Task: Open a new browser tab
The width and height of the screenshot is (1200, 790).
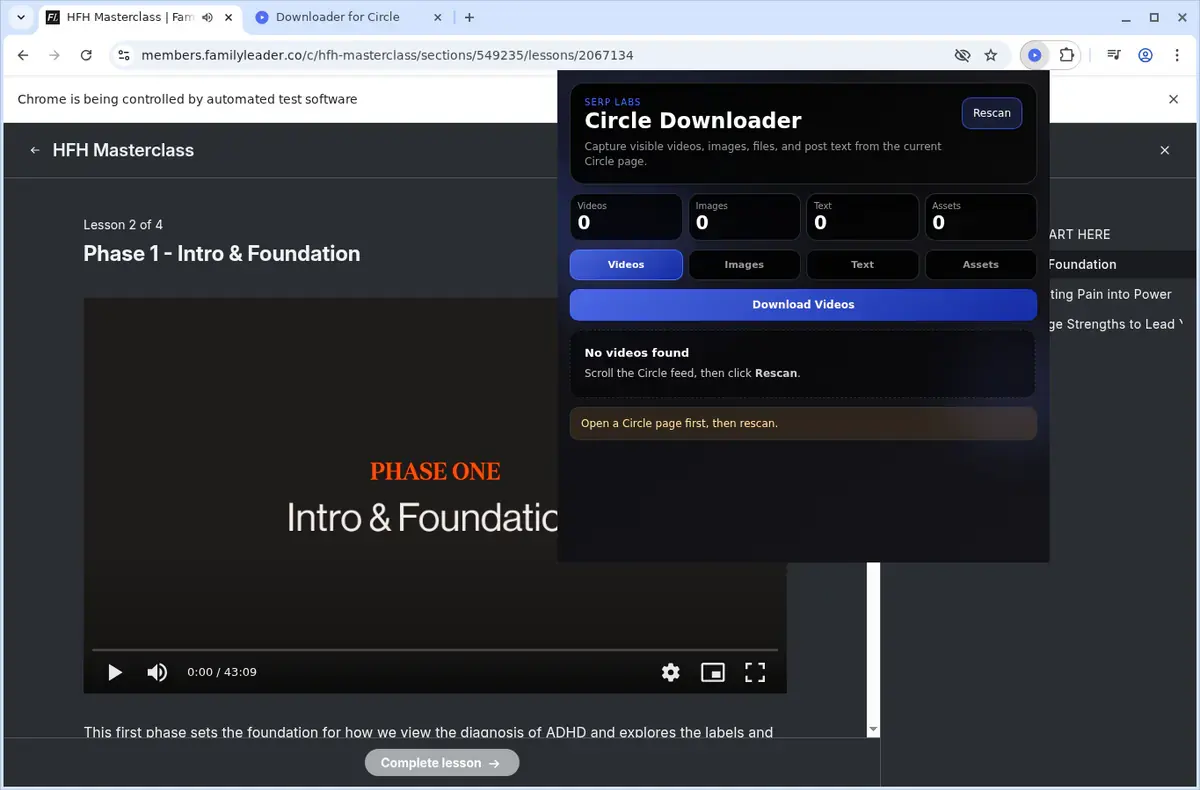Action: [470, 17]
